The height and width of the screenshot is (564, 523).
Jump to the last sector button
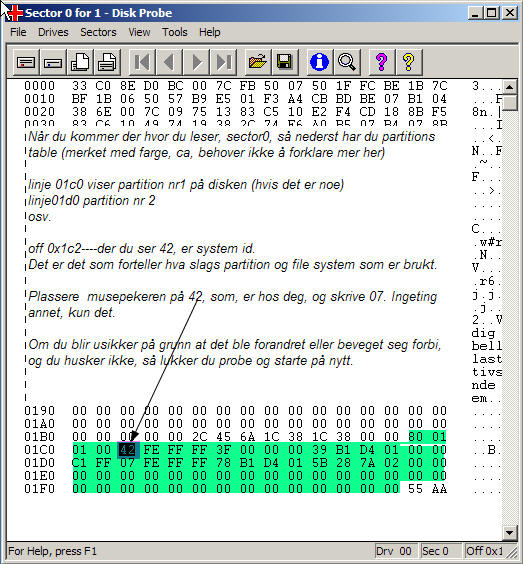pyautogui.click(x=223, y=62)
